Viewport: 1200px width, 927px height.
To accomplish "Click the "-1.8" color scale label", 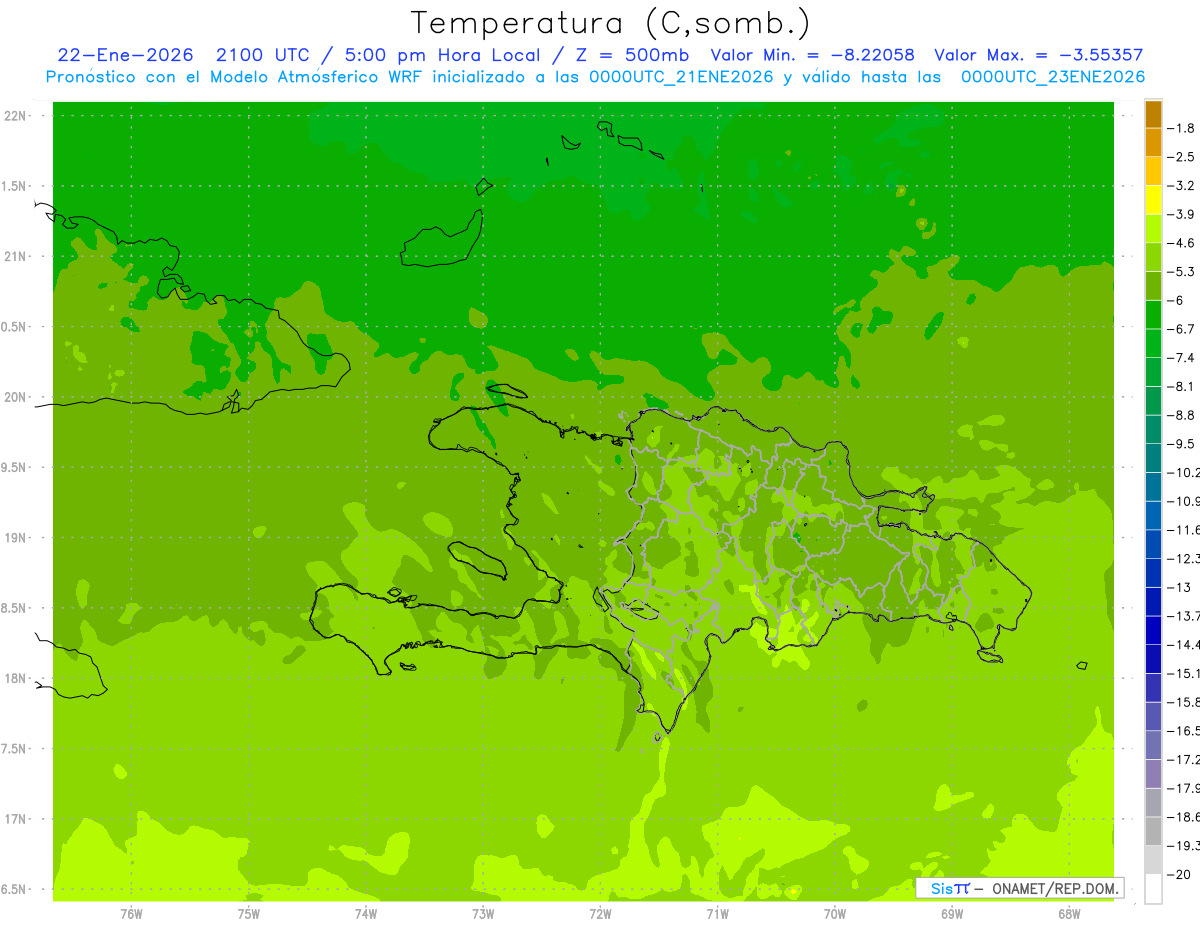I will click(x=1182, y=128).
